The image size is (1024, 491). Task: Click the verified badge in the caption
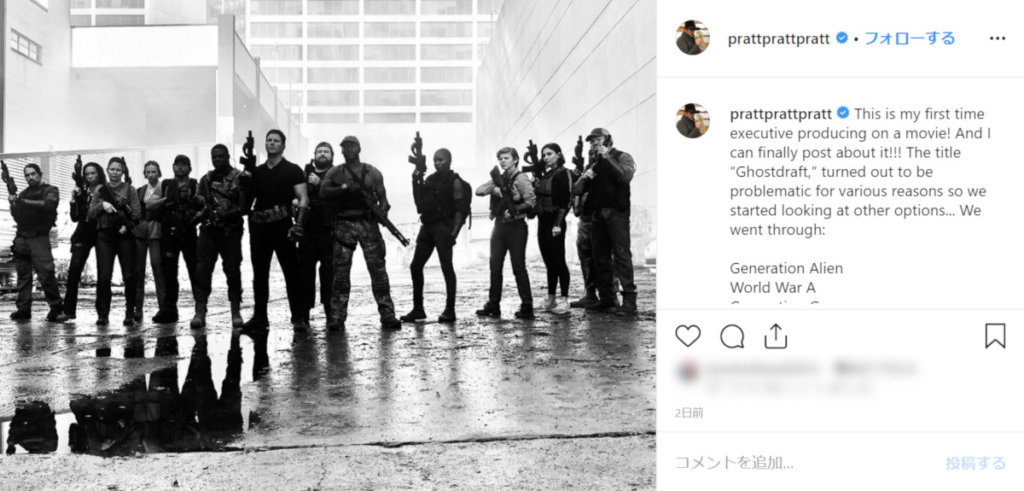click(x=843, y=113)
